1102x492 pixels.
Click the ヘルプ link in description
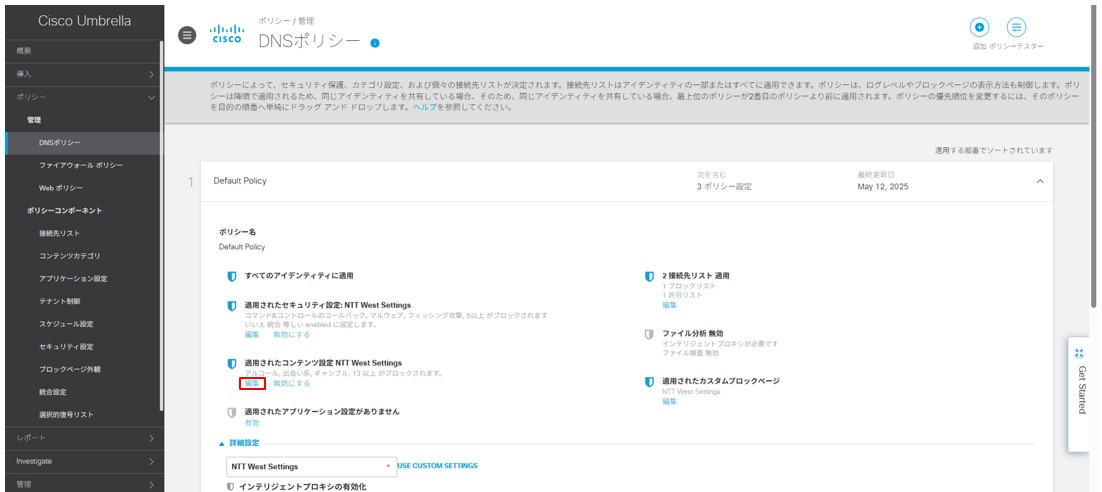tap(426, 107)
